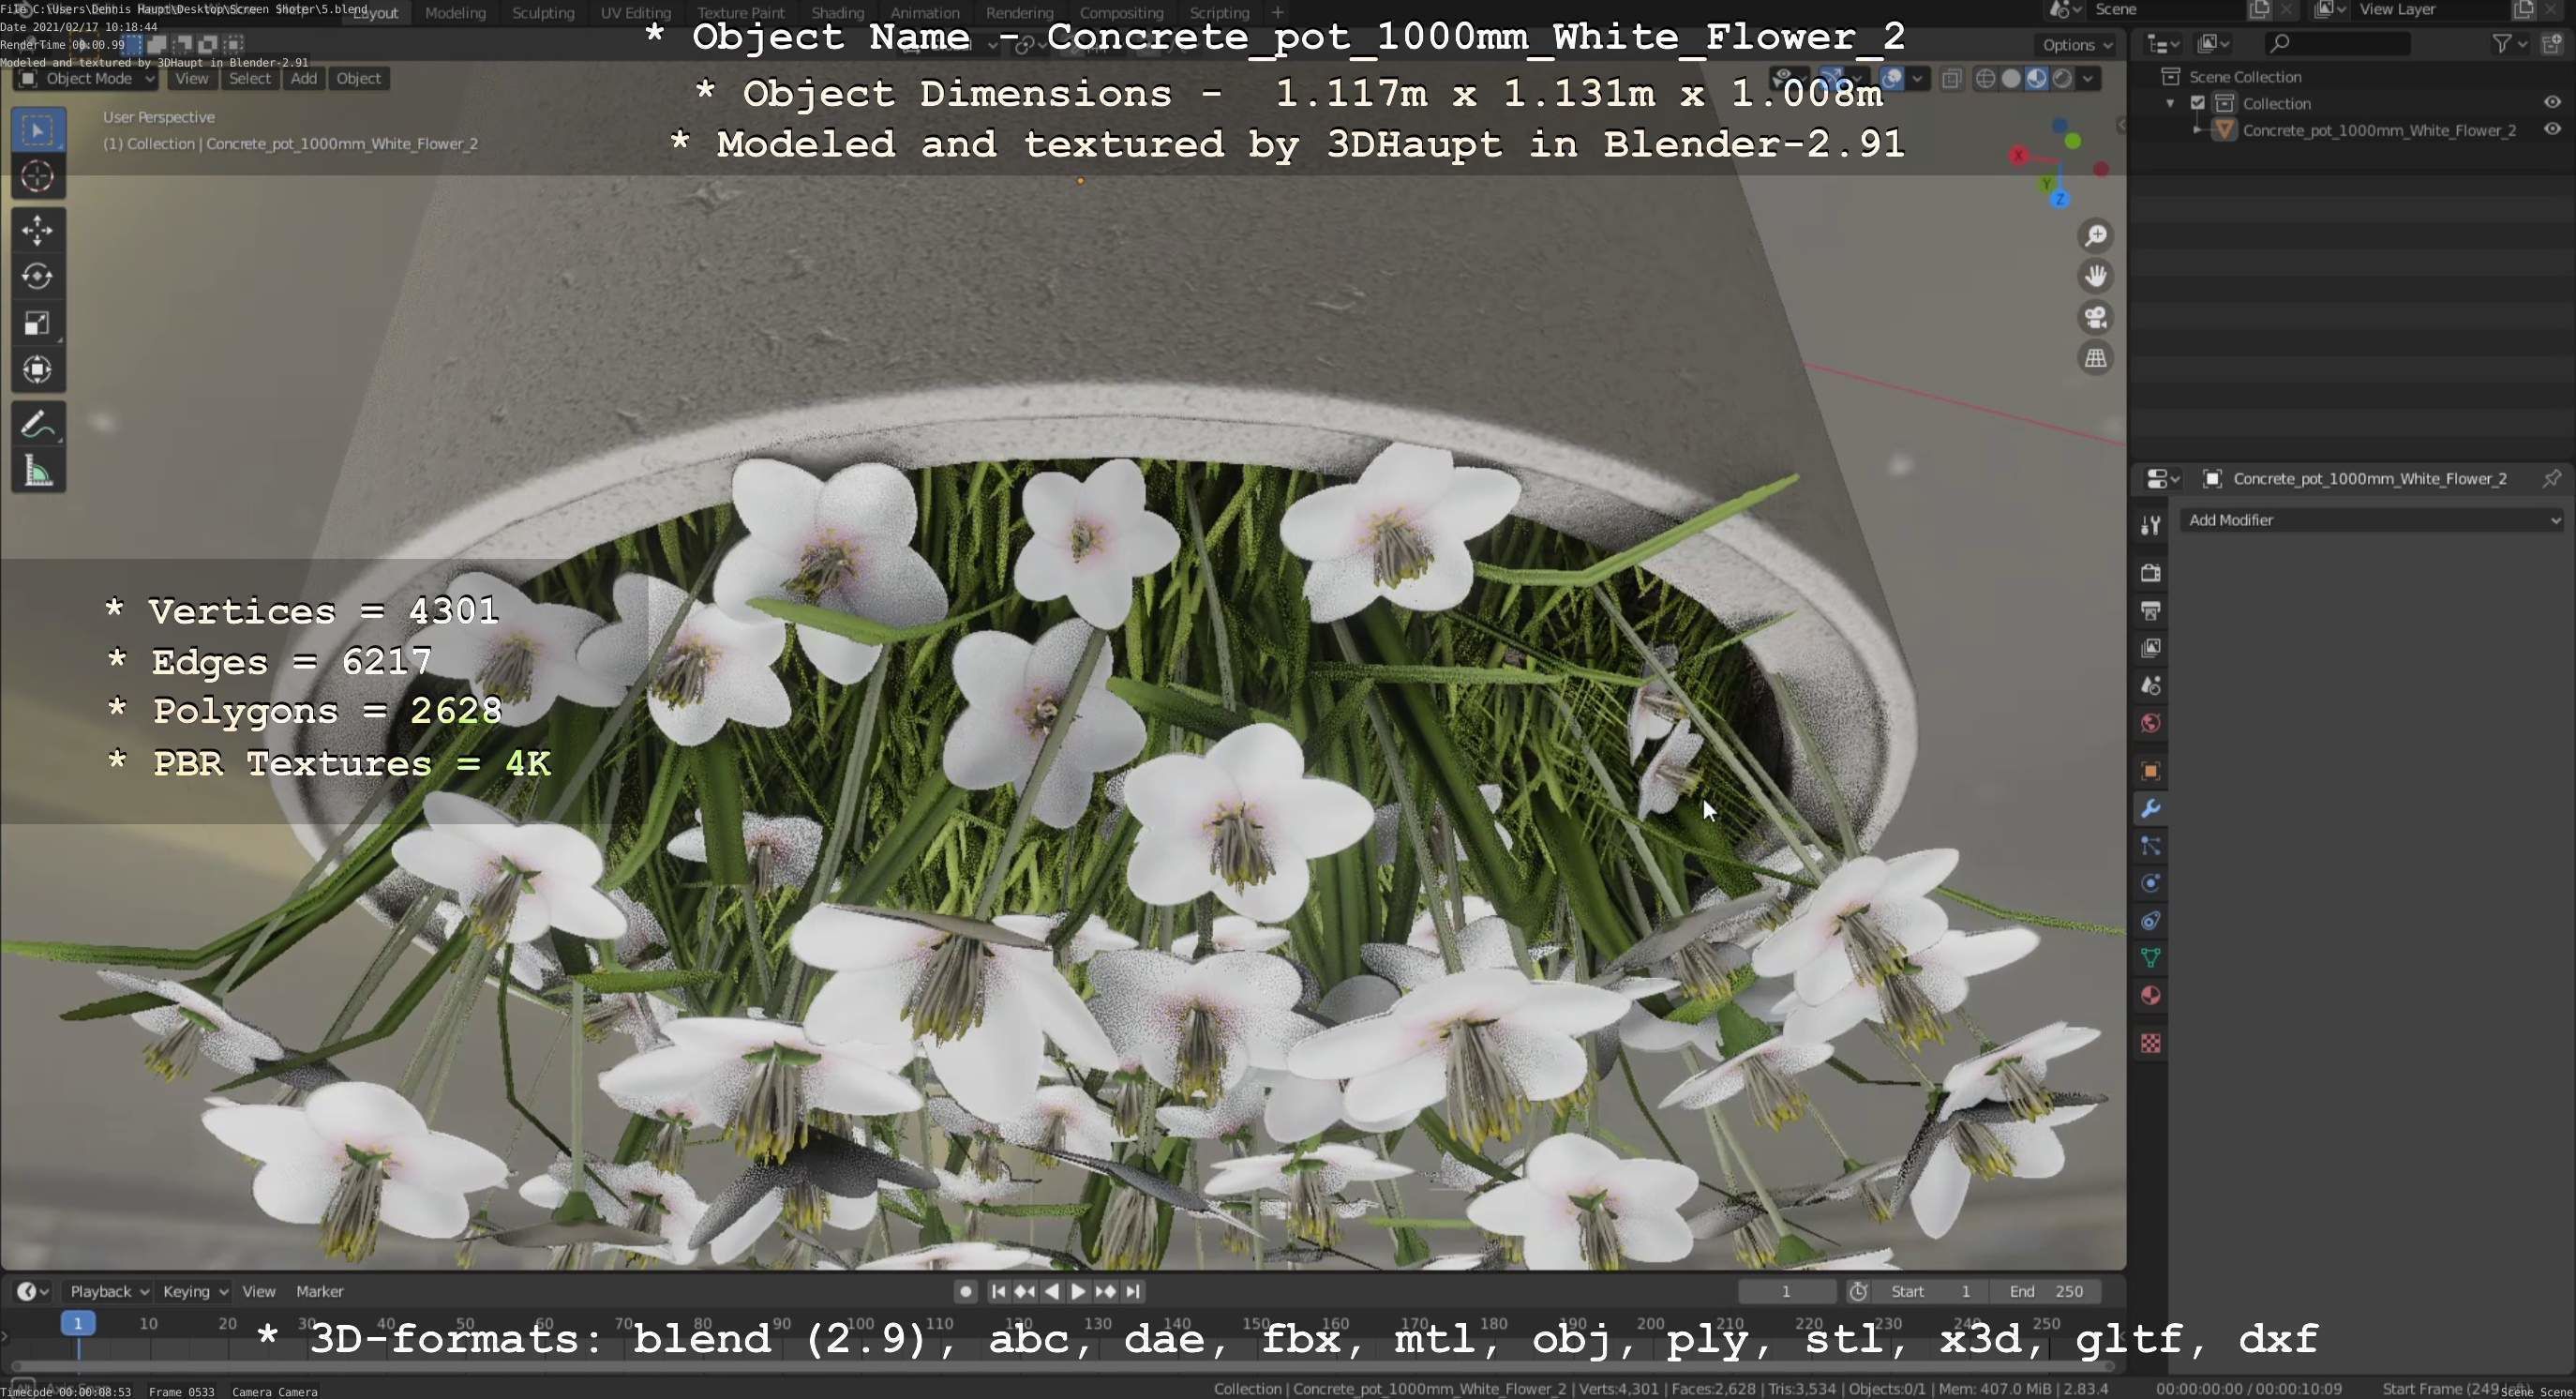The image size is (2576, 1399).
Task: Switch viewport to wireframe shading
Action: (1986, 78)
